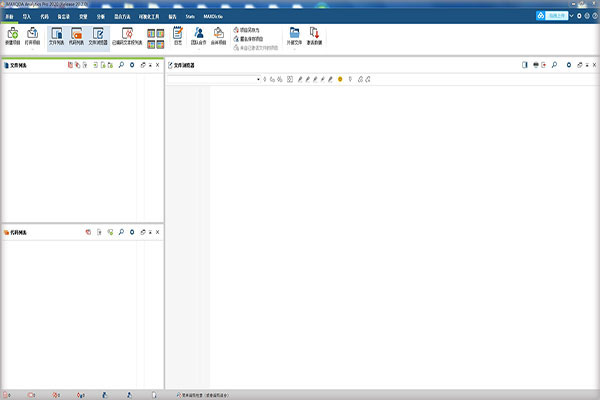This screenshot has width=600, height=400.
Task: Click the 外部文件 (External Files) folder icon
Action: [x=294, y=36]
